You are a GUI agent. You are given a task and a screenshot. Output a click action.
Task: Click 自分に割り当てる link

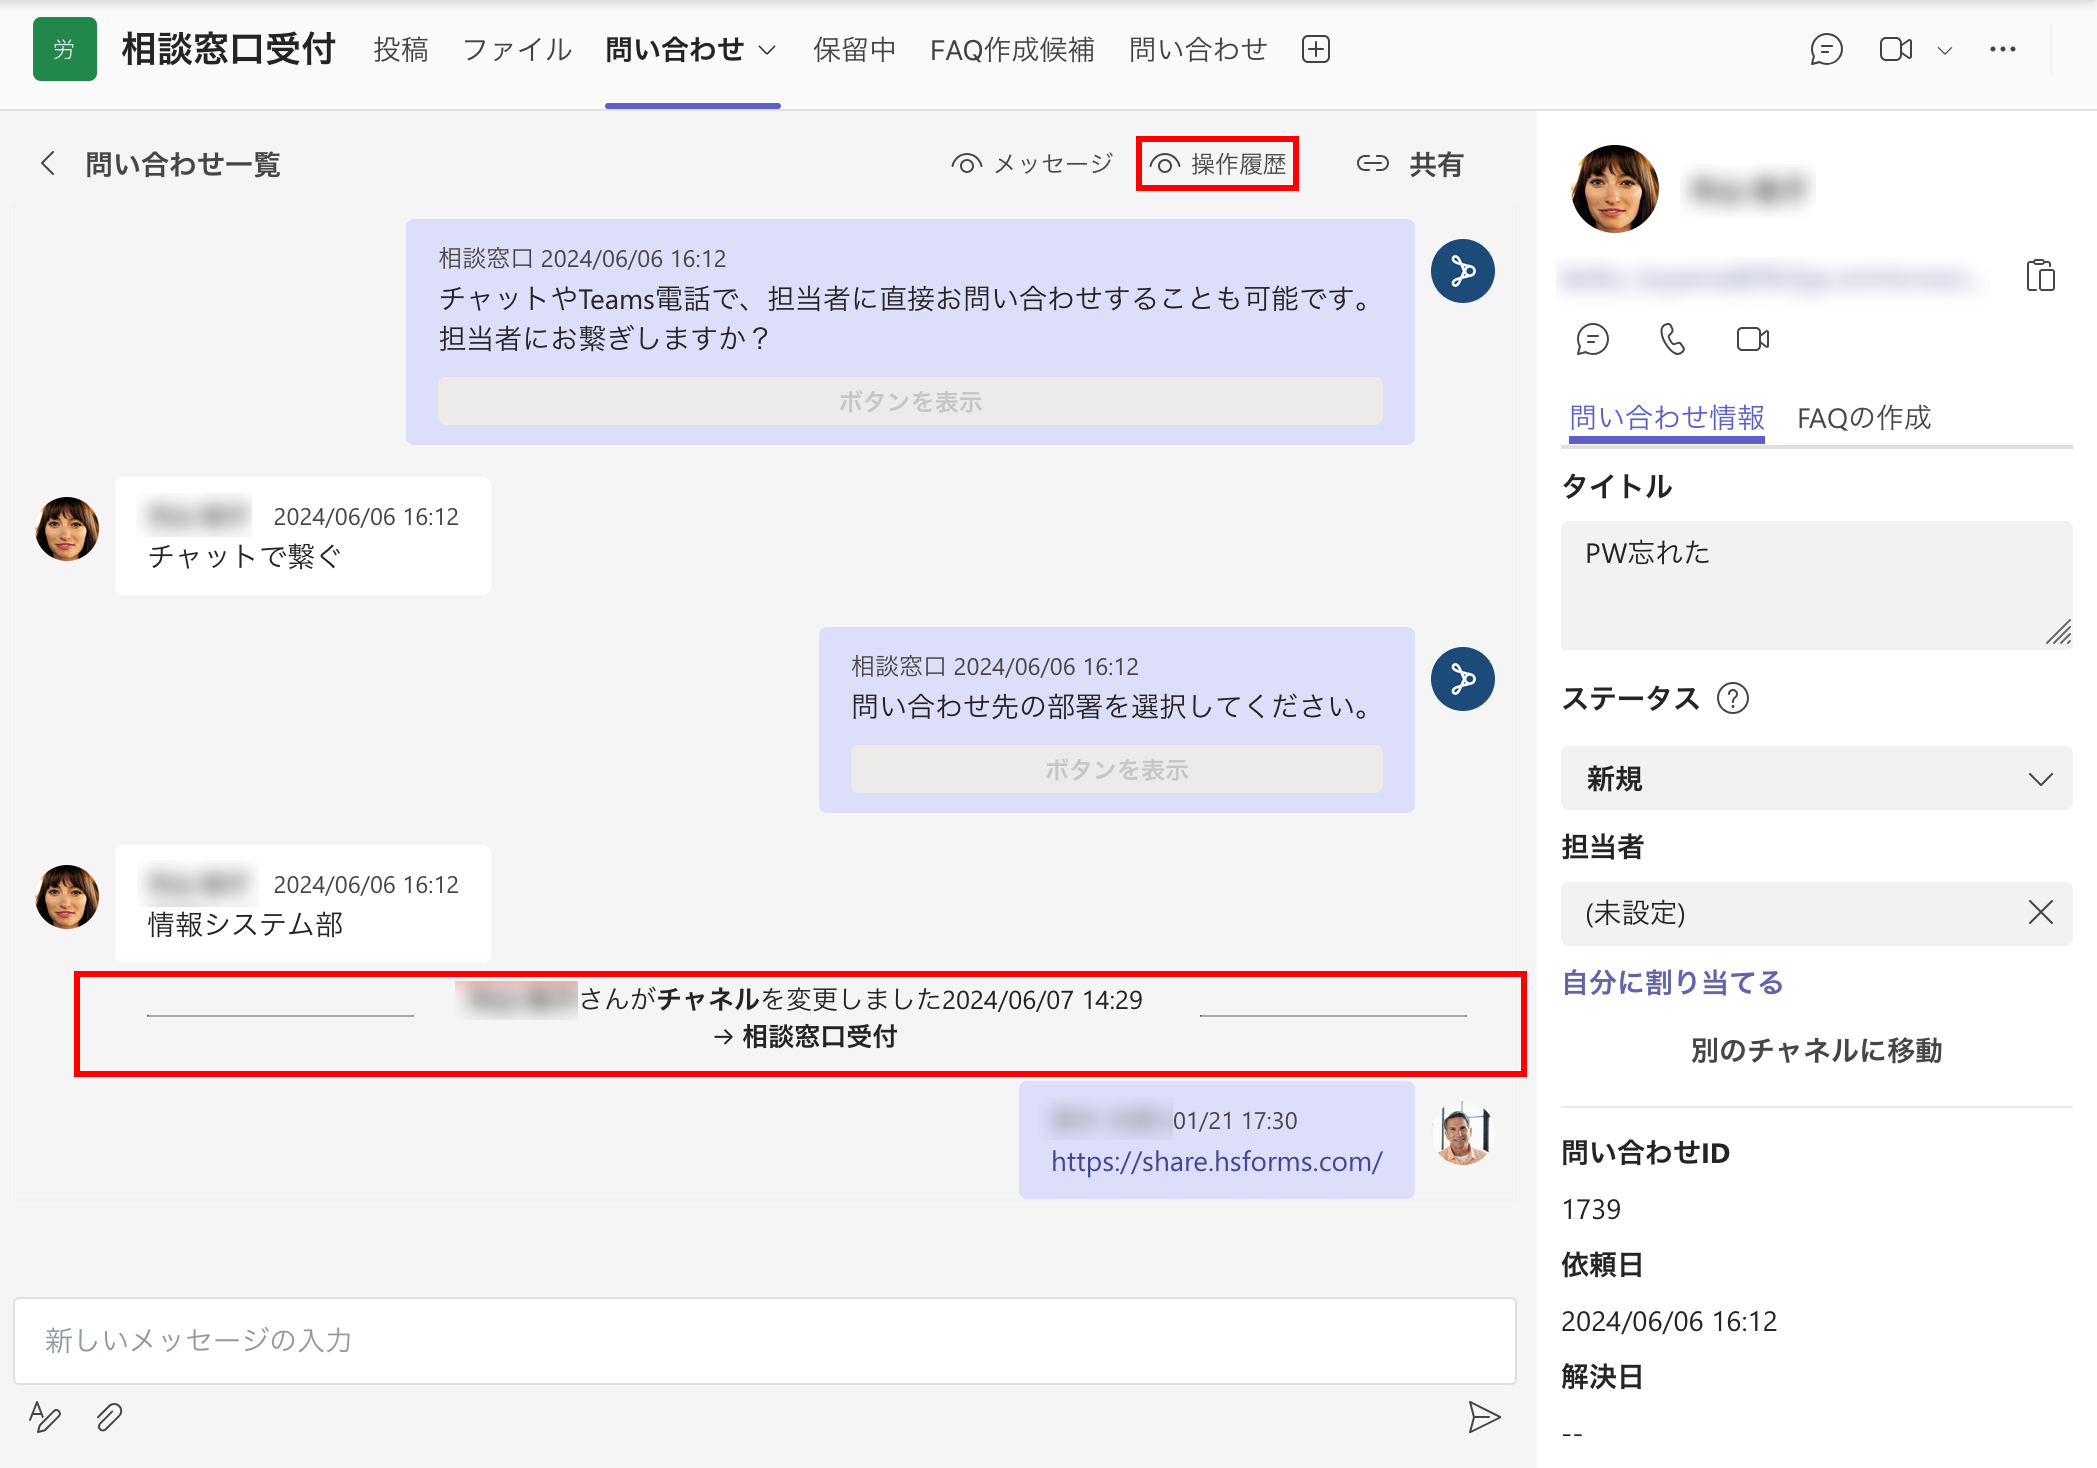1672,982
